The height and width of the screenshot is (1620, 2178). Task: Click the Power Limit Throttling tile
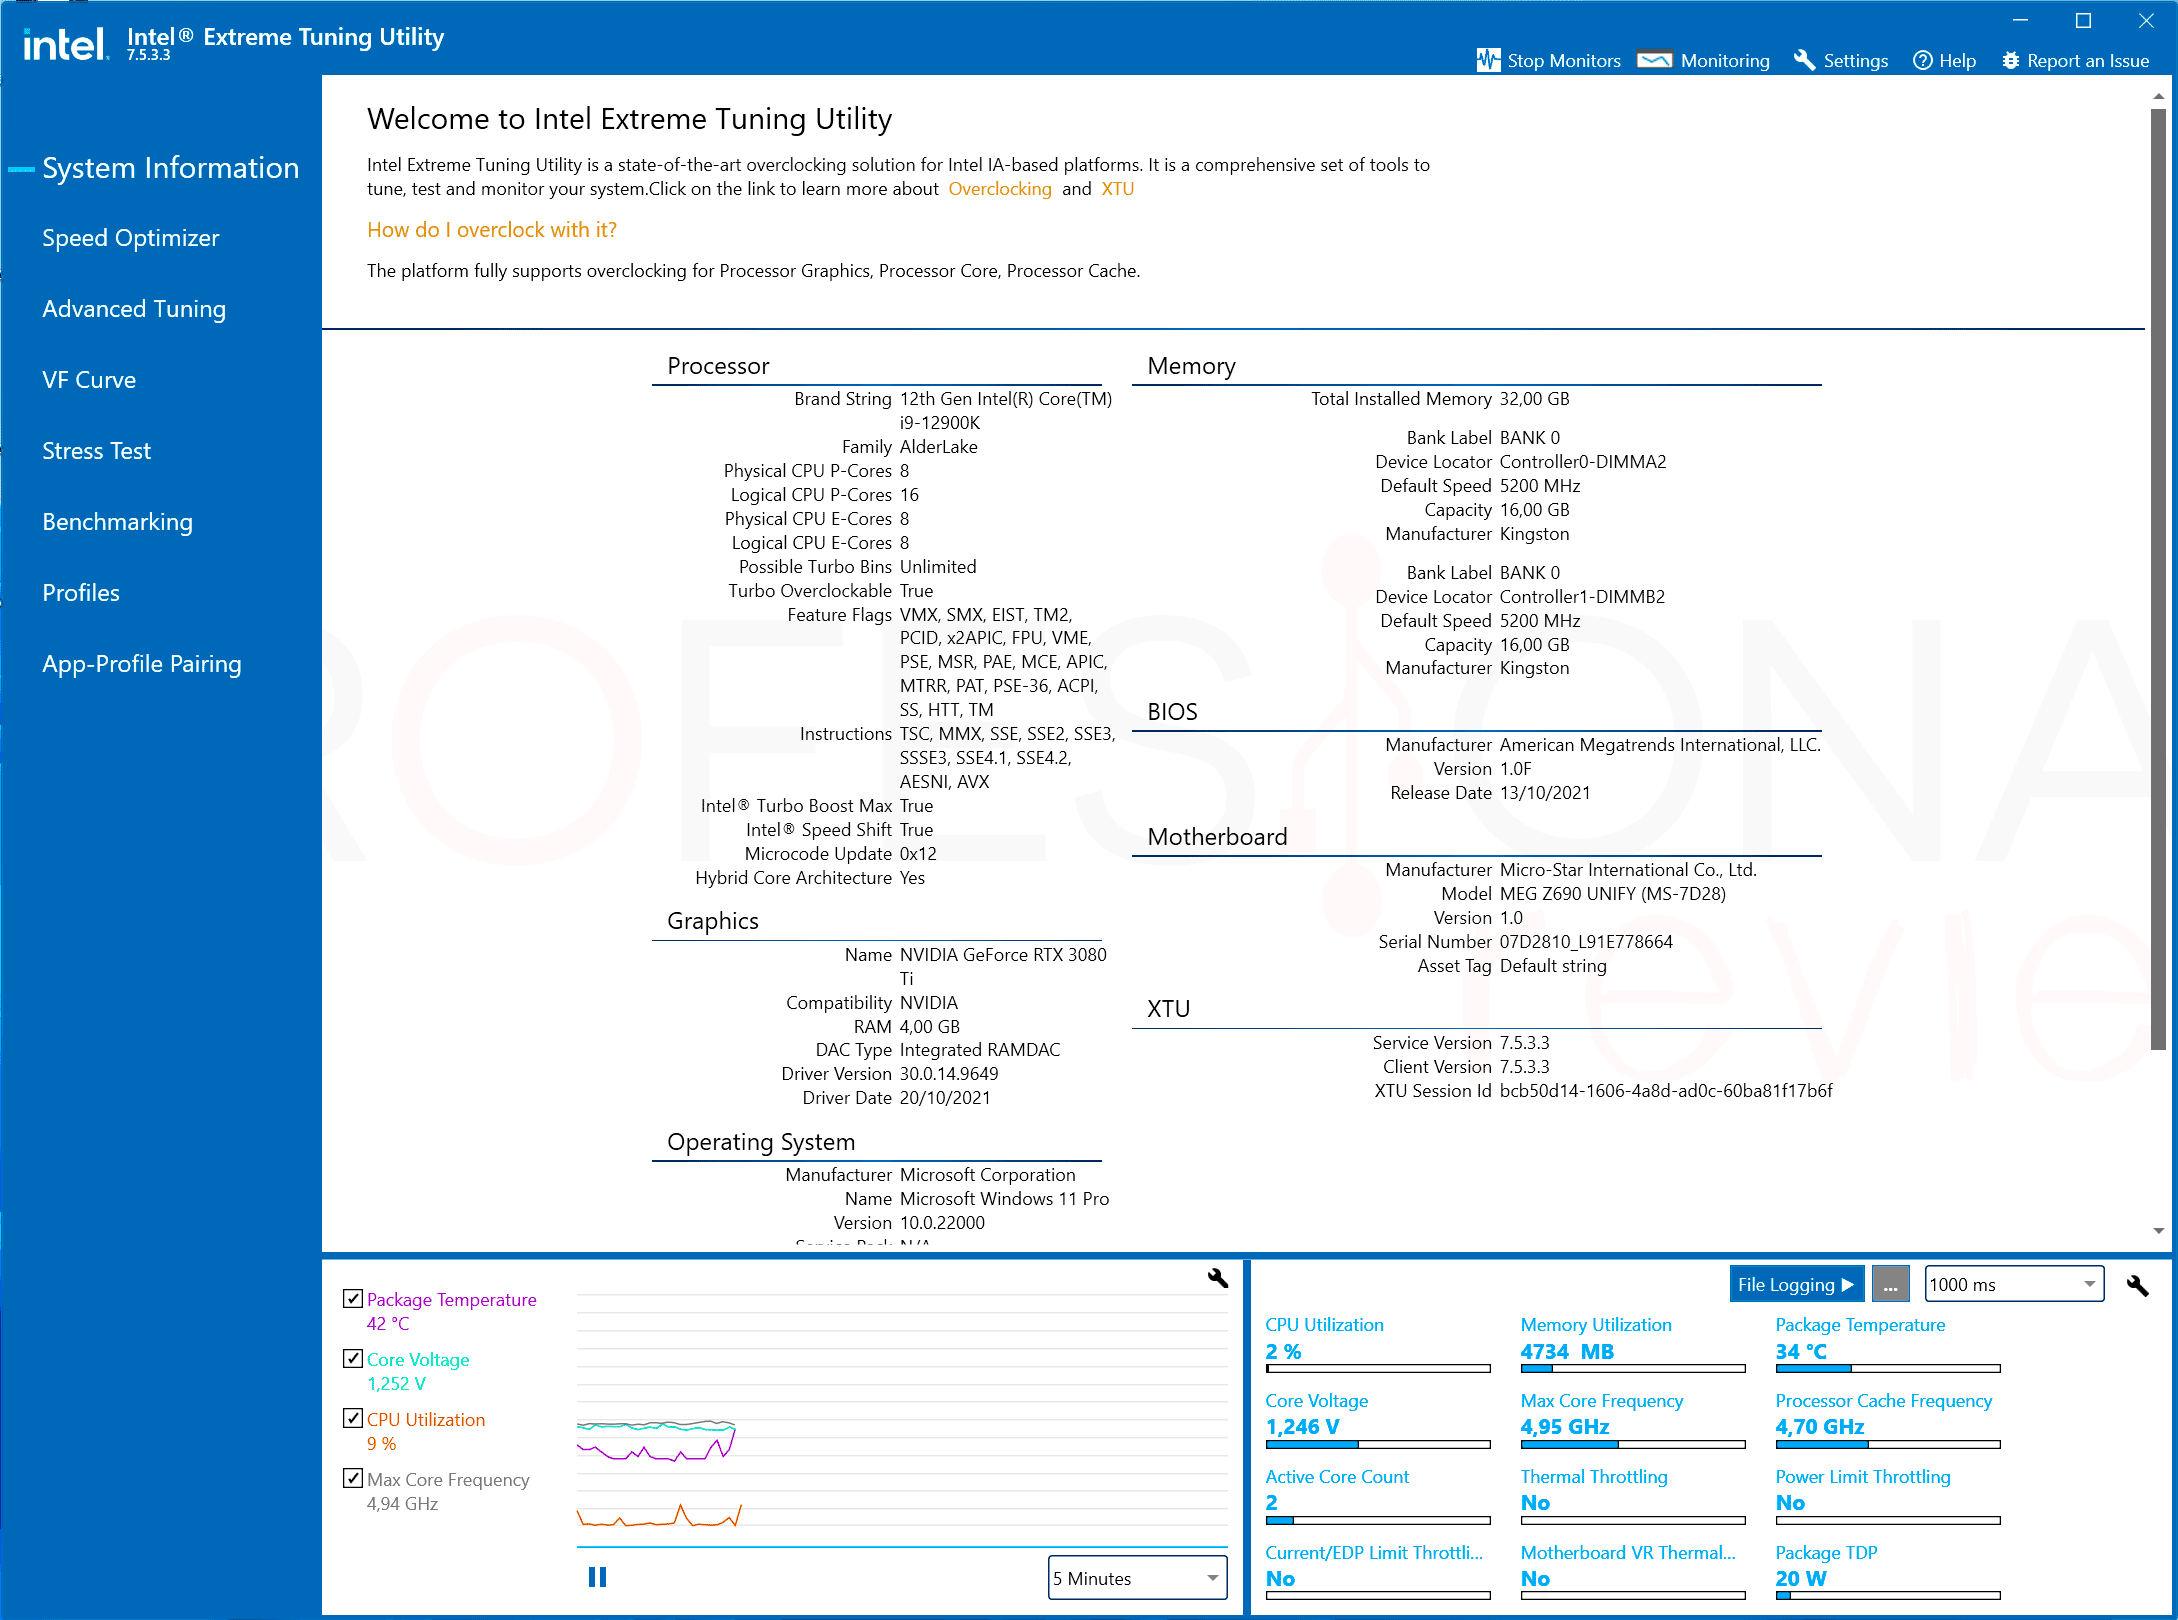[x=1888, y=1495]
